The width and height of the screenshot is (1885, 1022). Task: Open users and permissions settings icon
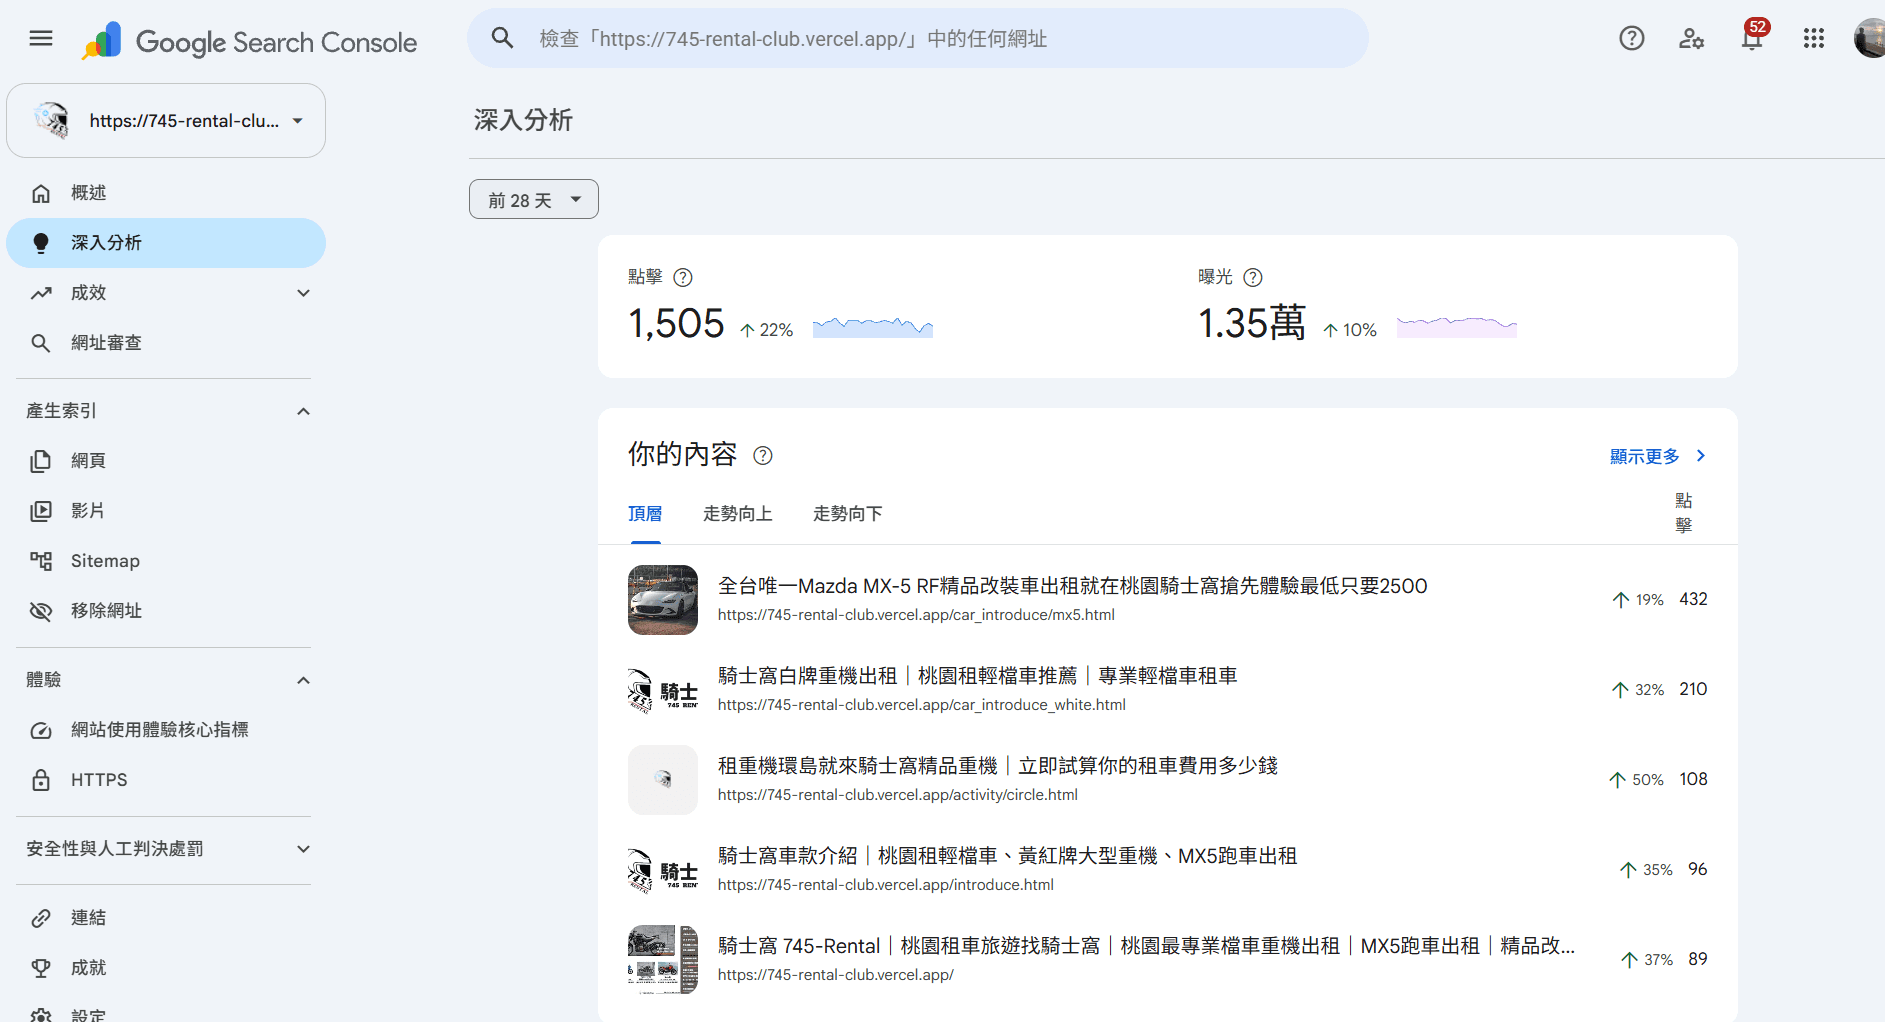pyautogui.click(x=1691, y=39)
